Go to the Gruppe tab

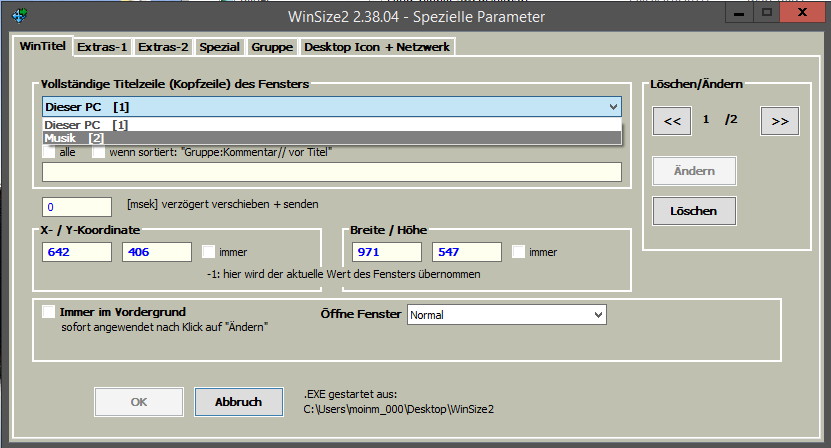(272, 47)
